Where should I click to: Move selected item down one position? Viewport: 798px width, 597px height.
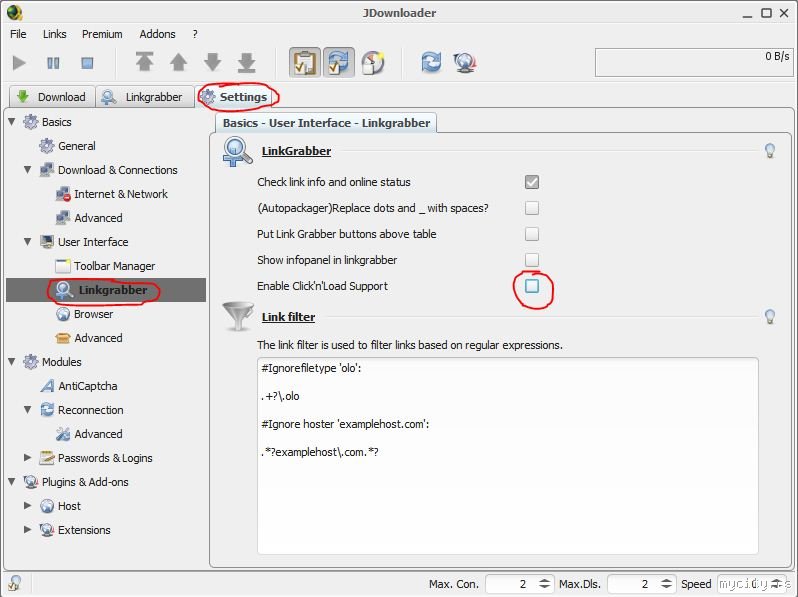[212, 62]
